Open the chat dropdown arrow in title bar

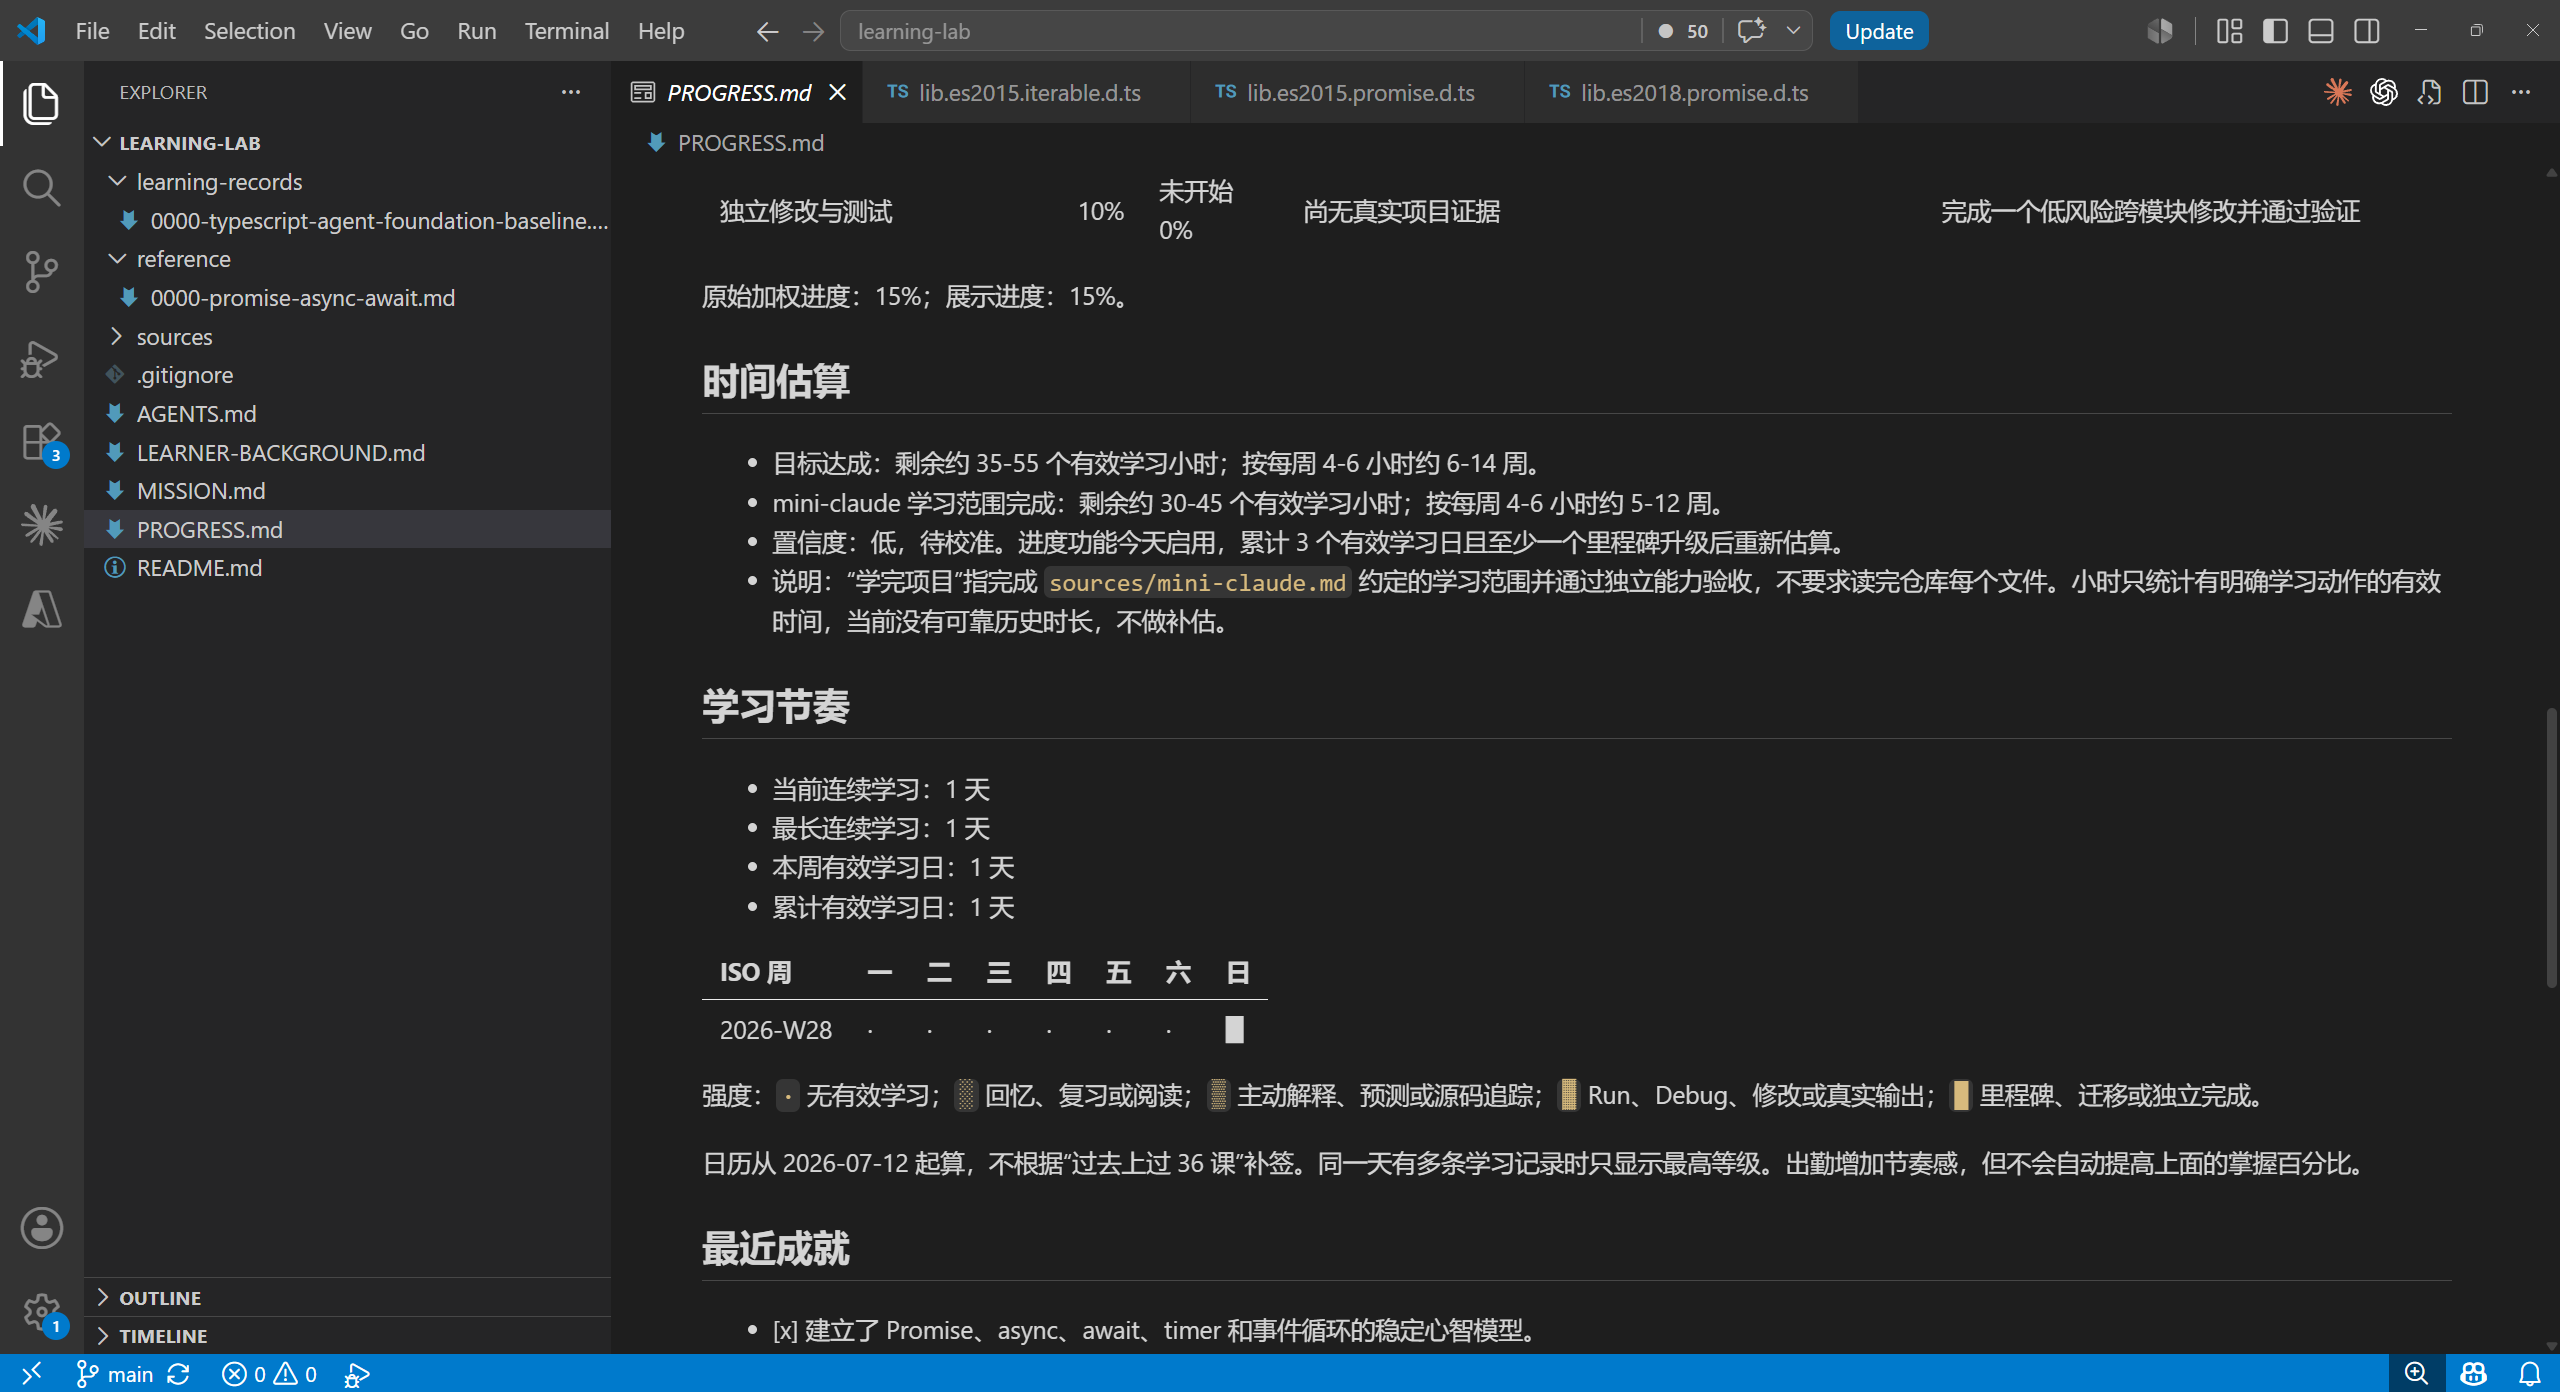1794,31
